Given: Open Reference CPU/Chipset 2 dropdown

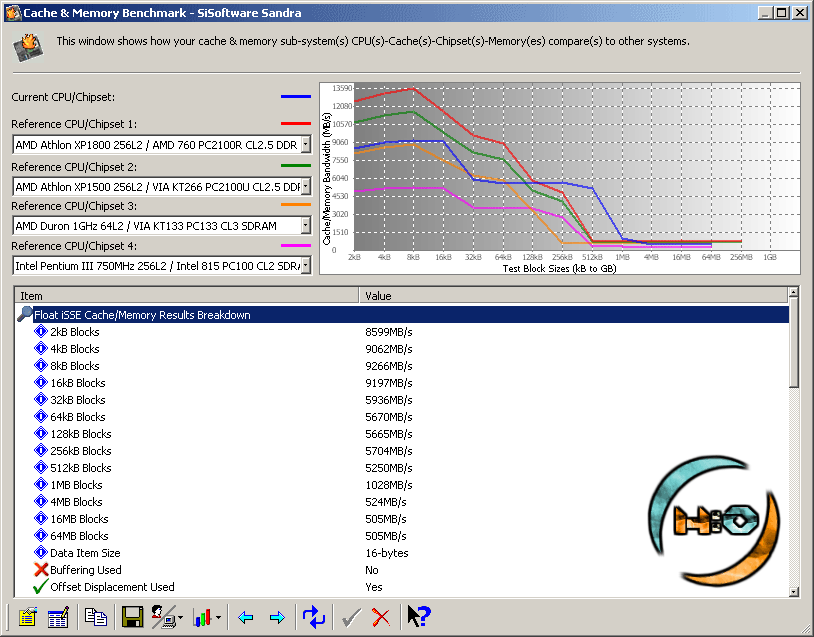Looking at the screenshot, I should pyautogui.click(x=306, y=186).
